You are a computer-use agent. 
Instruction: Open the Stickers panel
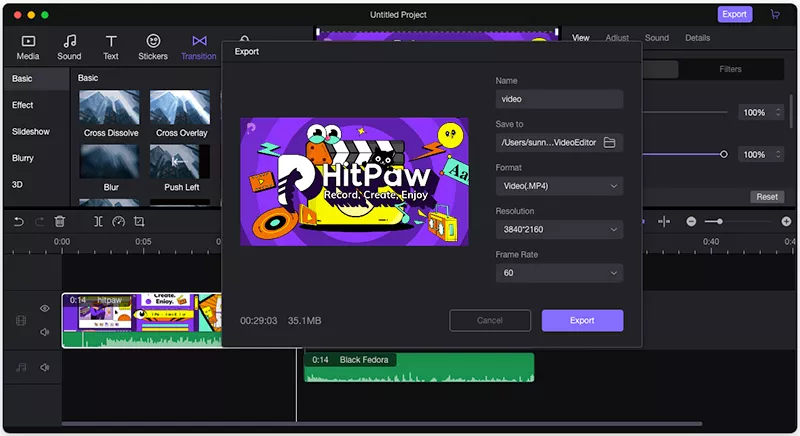(153, 47)
